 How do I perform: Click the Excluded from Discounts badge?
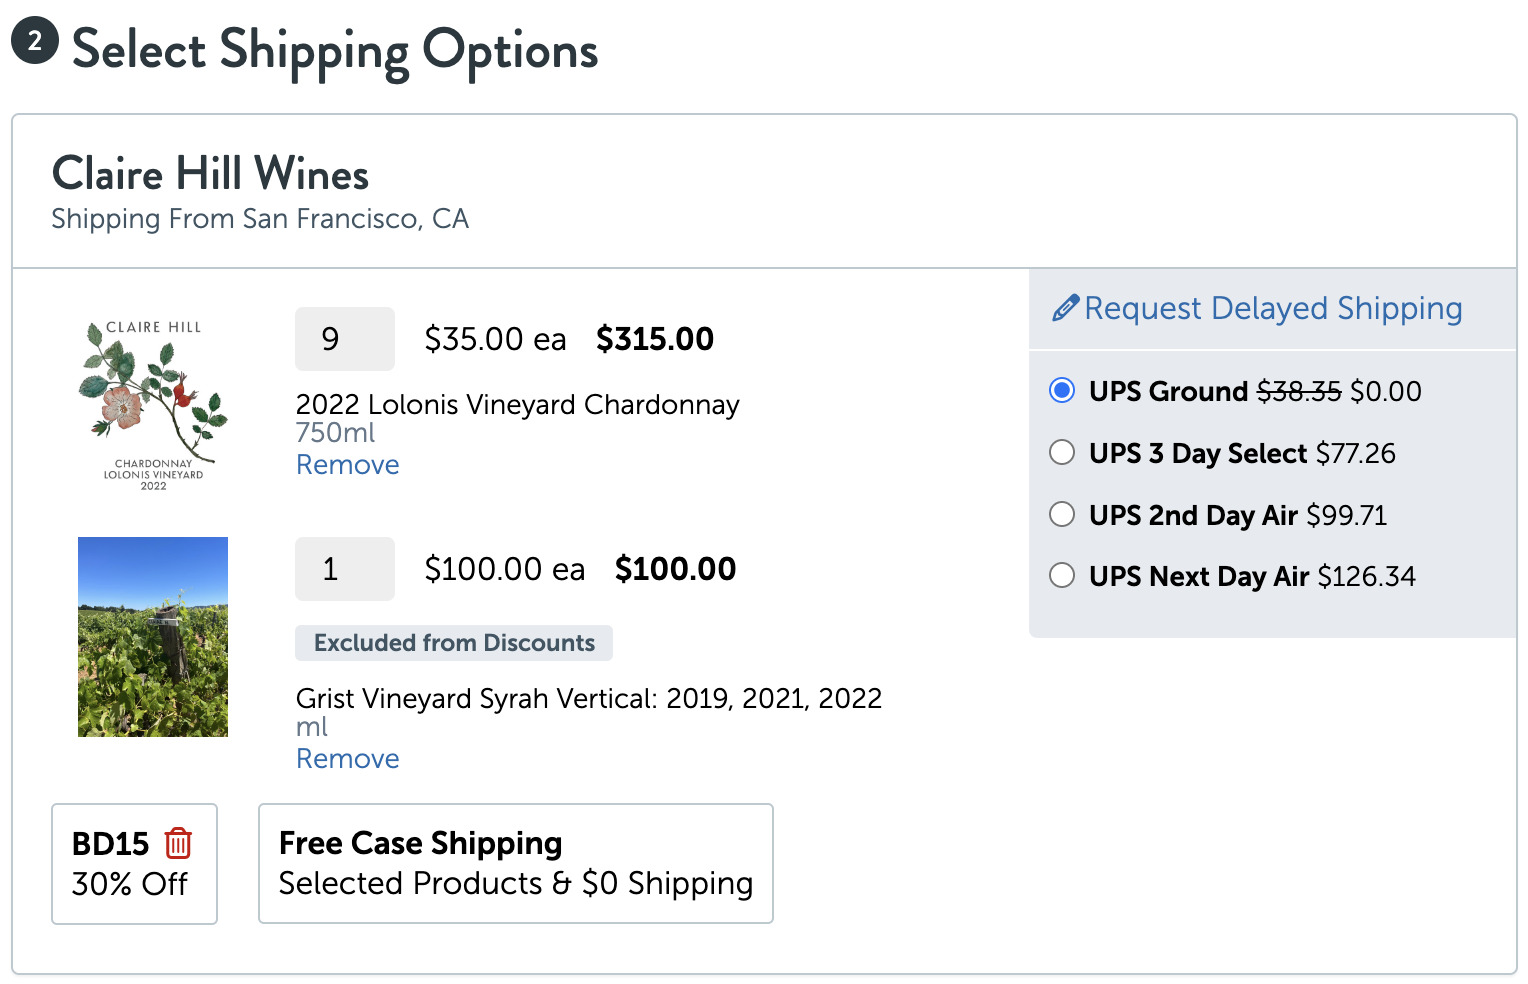[454, 643]
